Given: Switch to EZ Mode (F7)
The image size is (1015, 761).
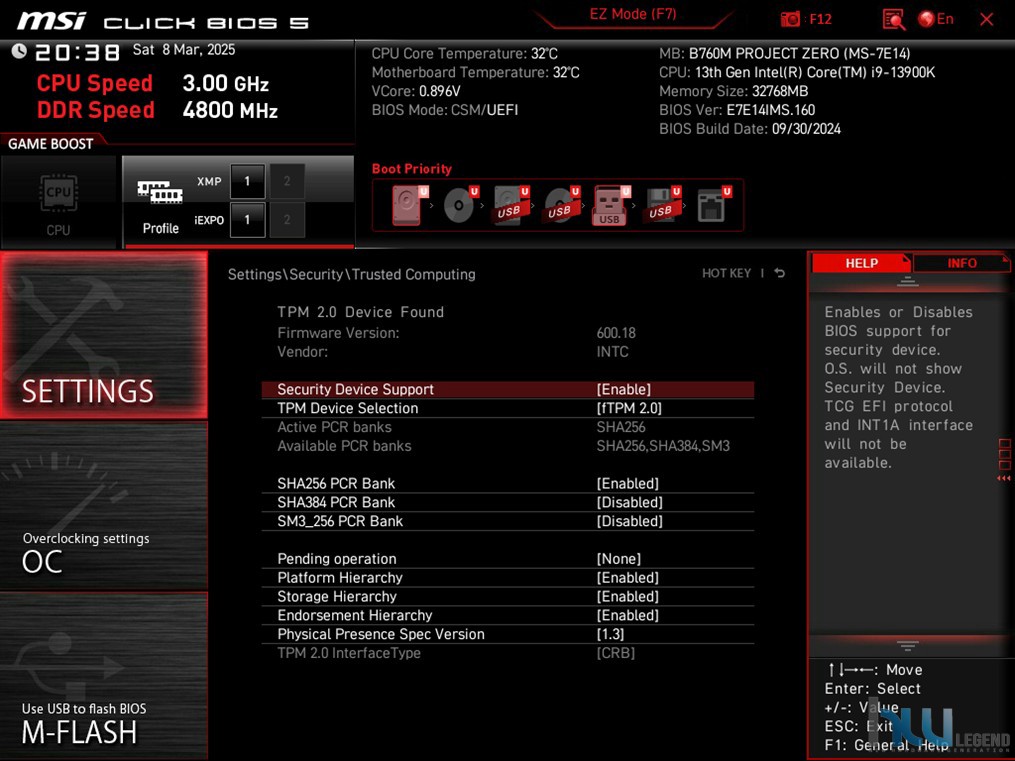Looking at the screenshot, I should point(632,14).
